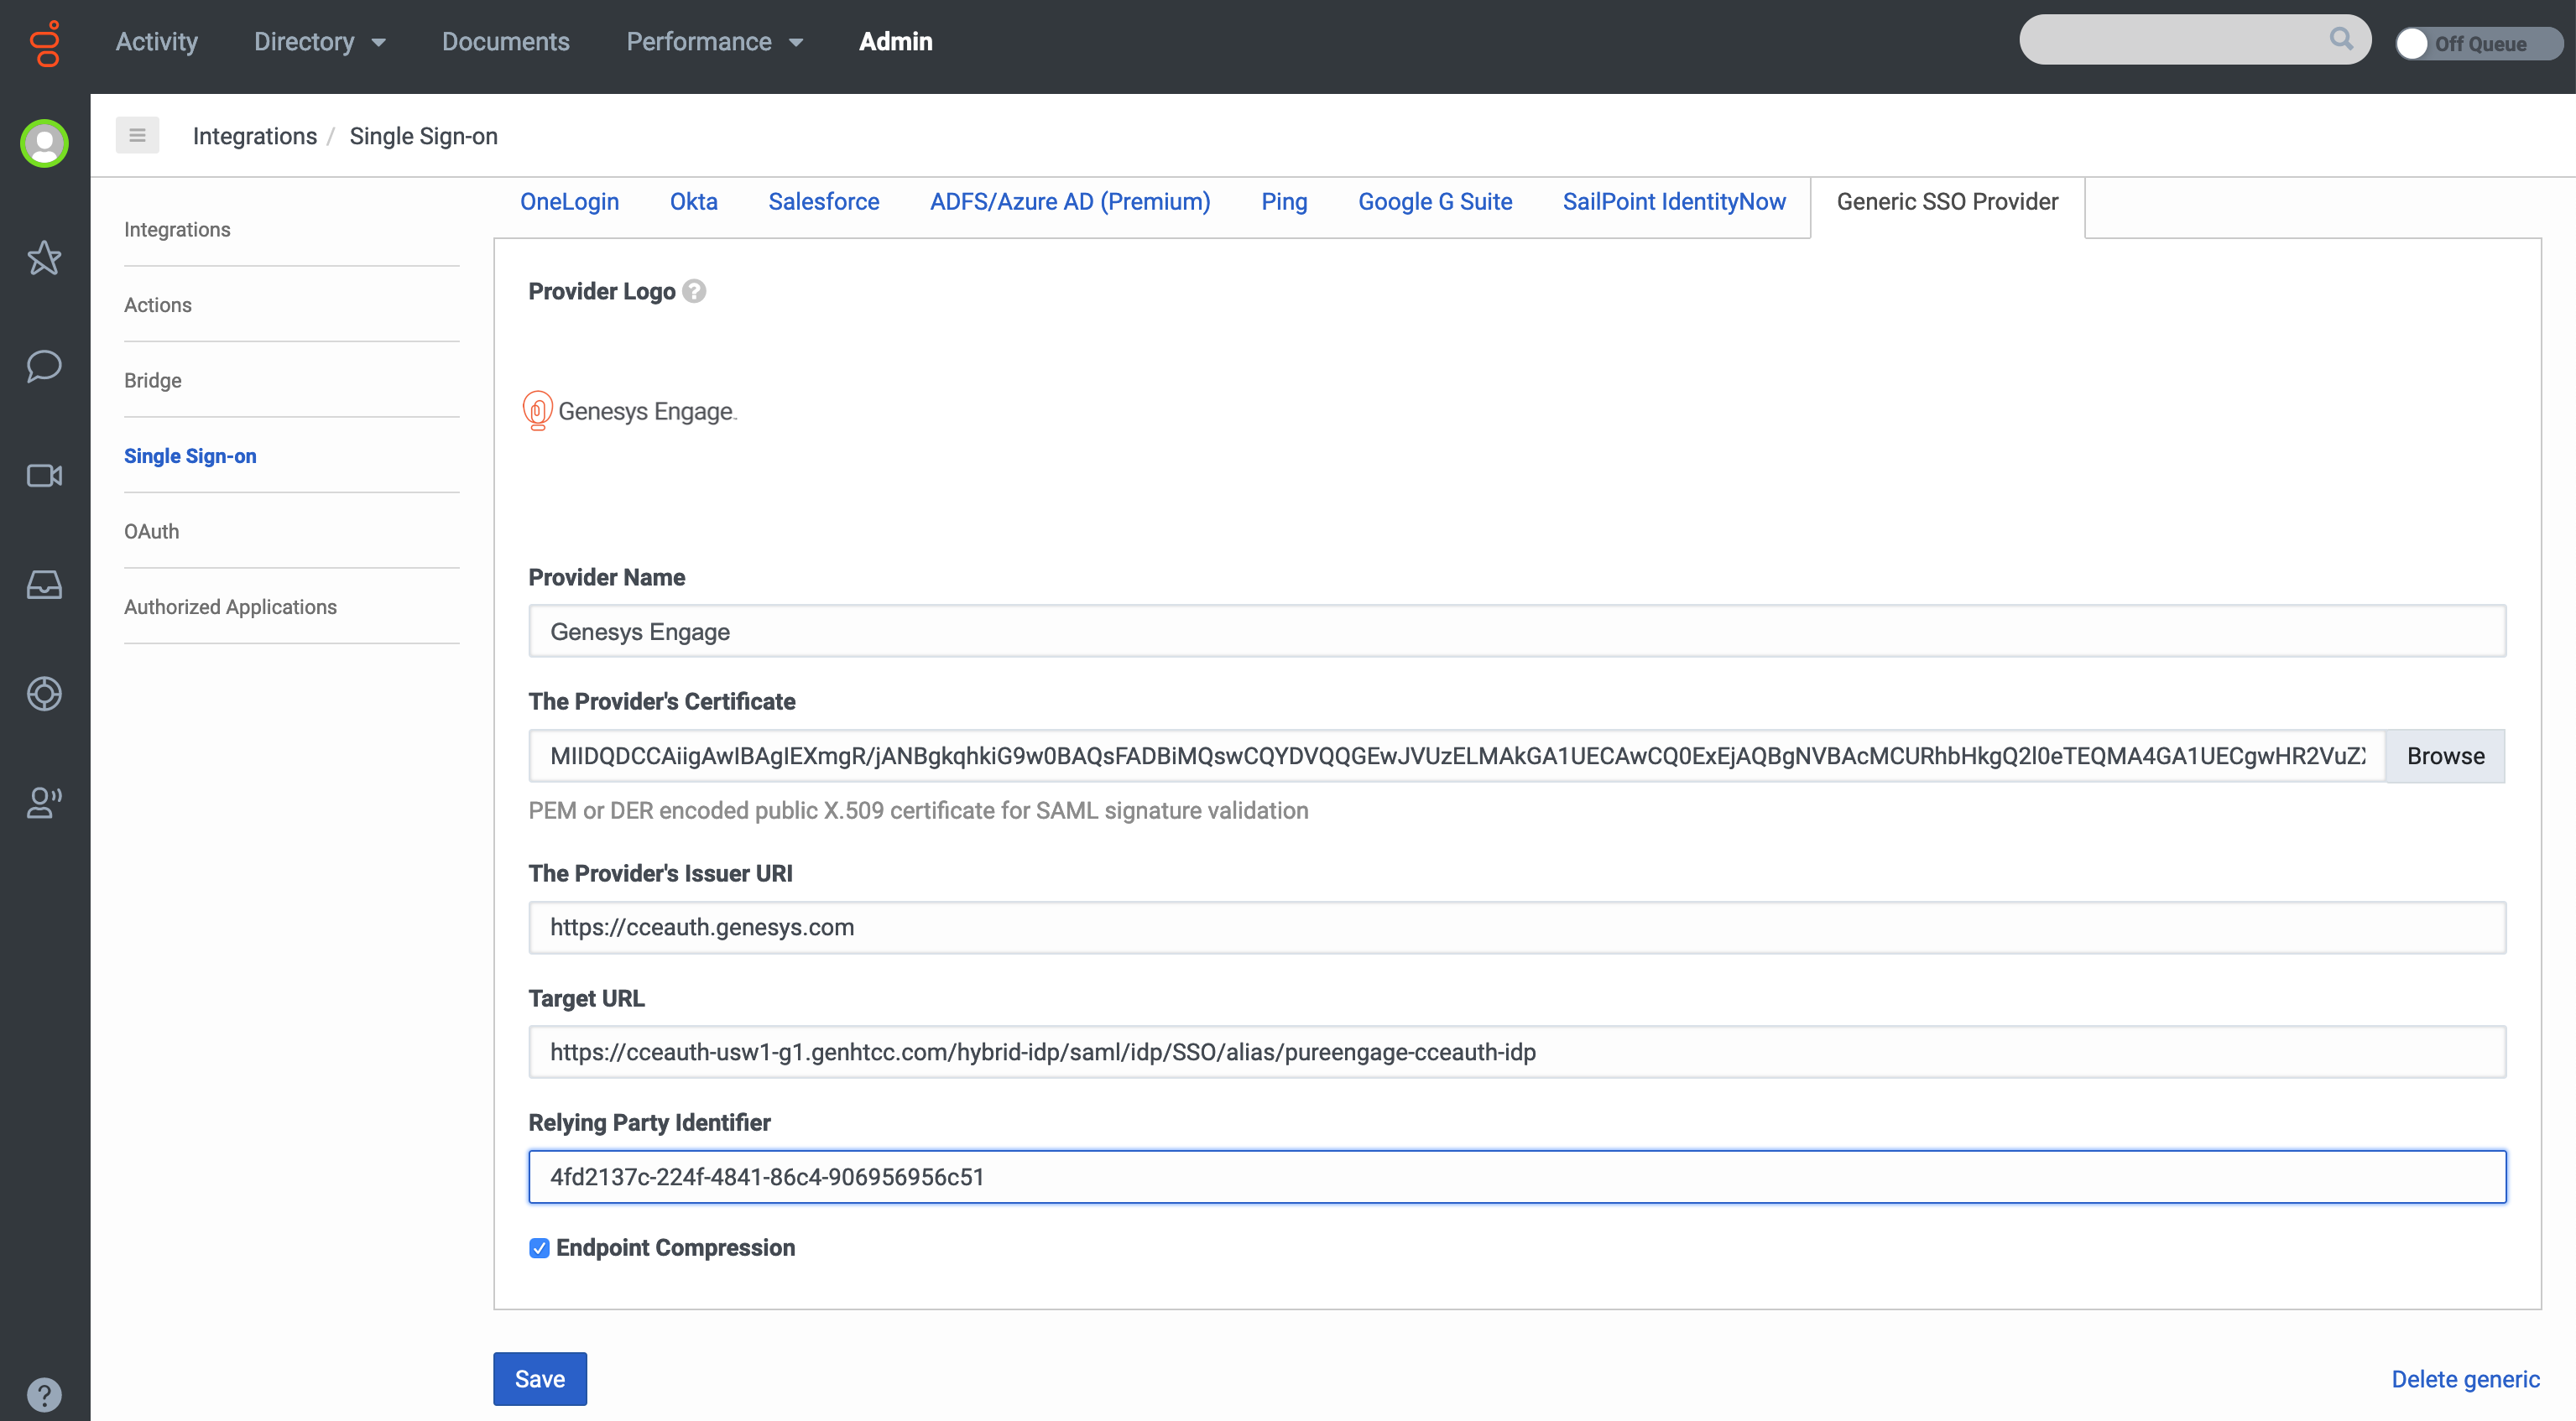The height and width of the screenshot is (1421, 2576).
Task: Open Authorized Applications in the side menu
Action: point(230,607)
